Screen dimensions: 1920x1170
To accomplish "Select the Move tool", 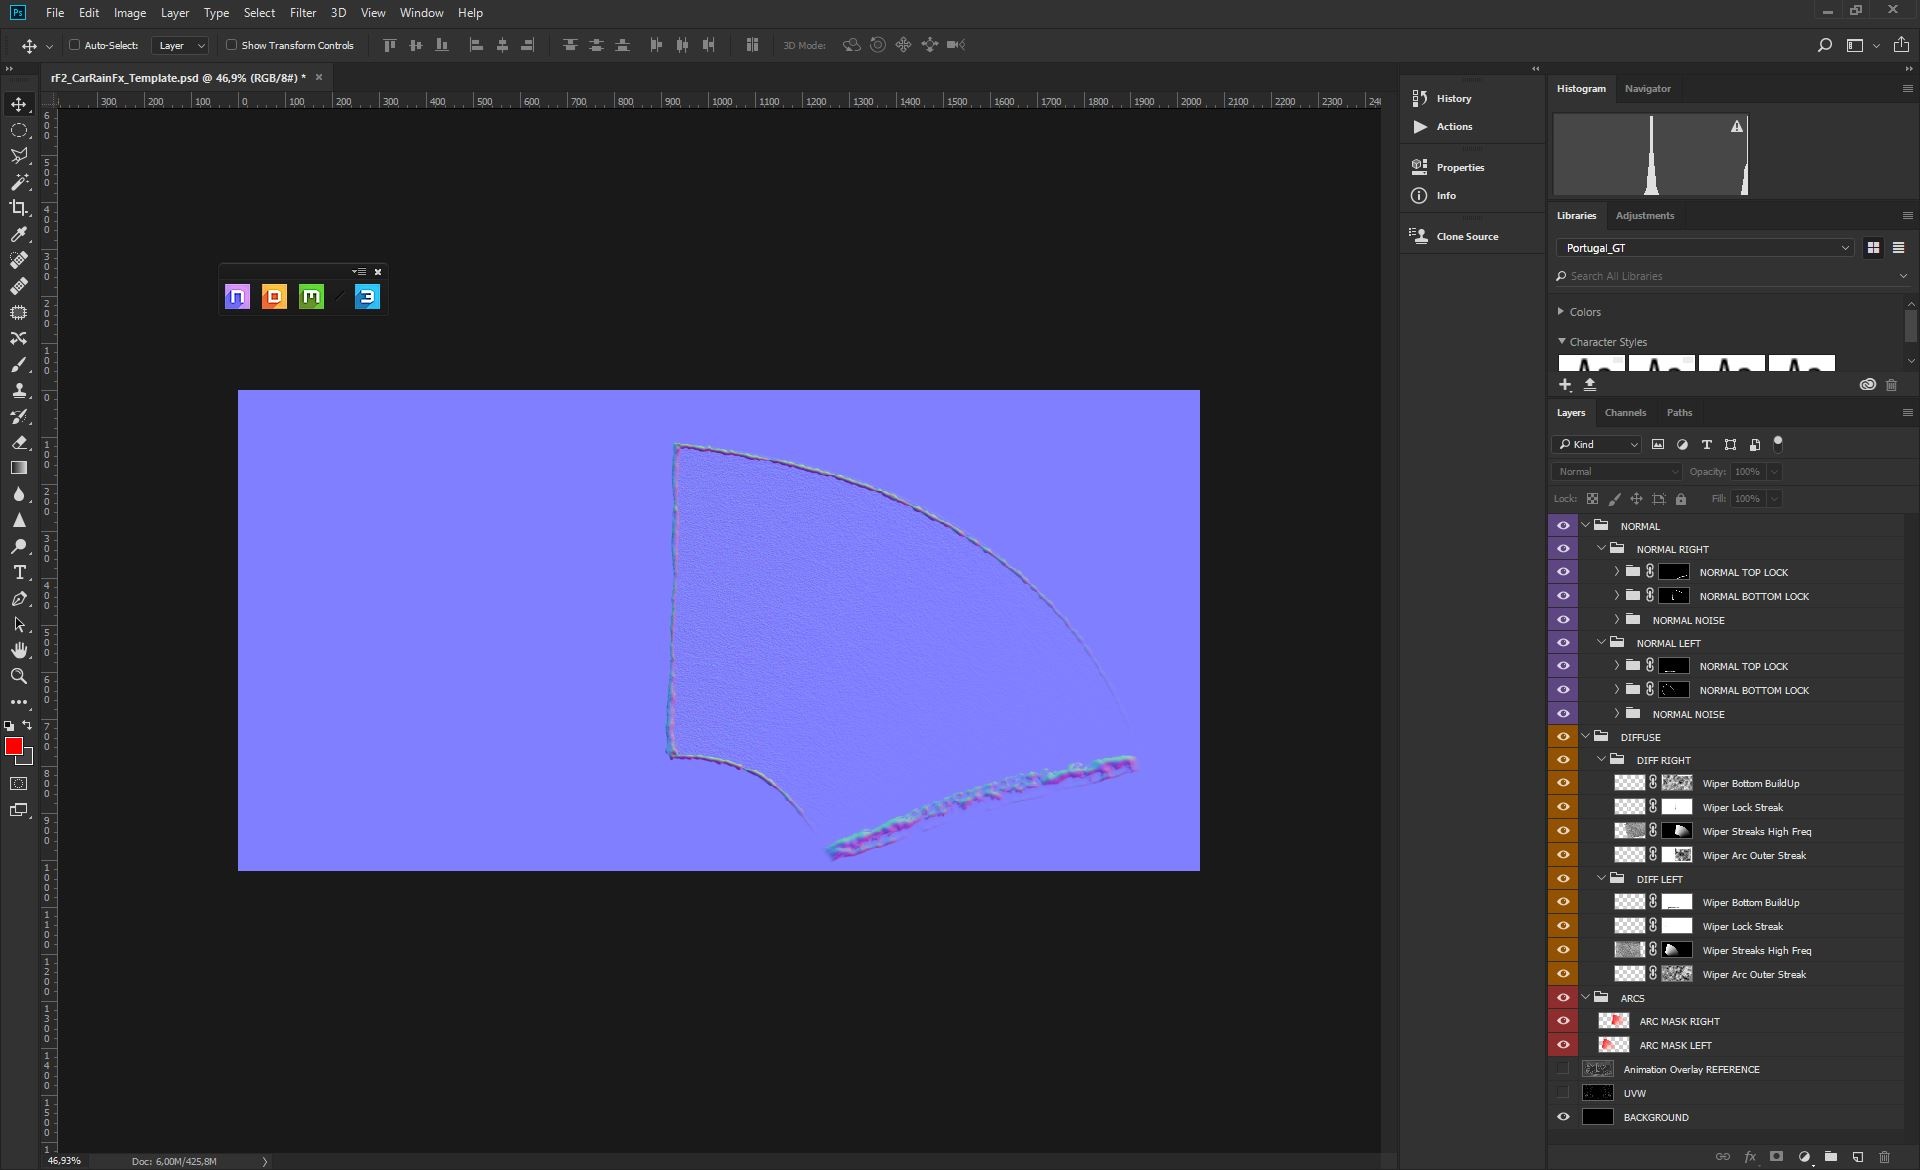I will point(19,104).
